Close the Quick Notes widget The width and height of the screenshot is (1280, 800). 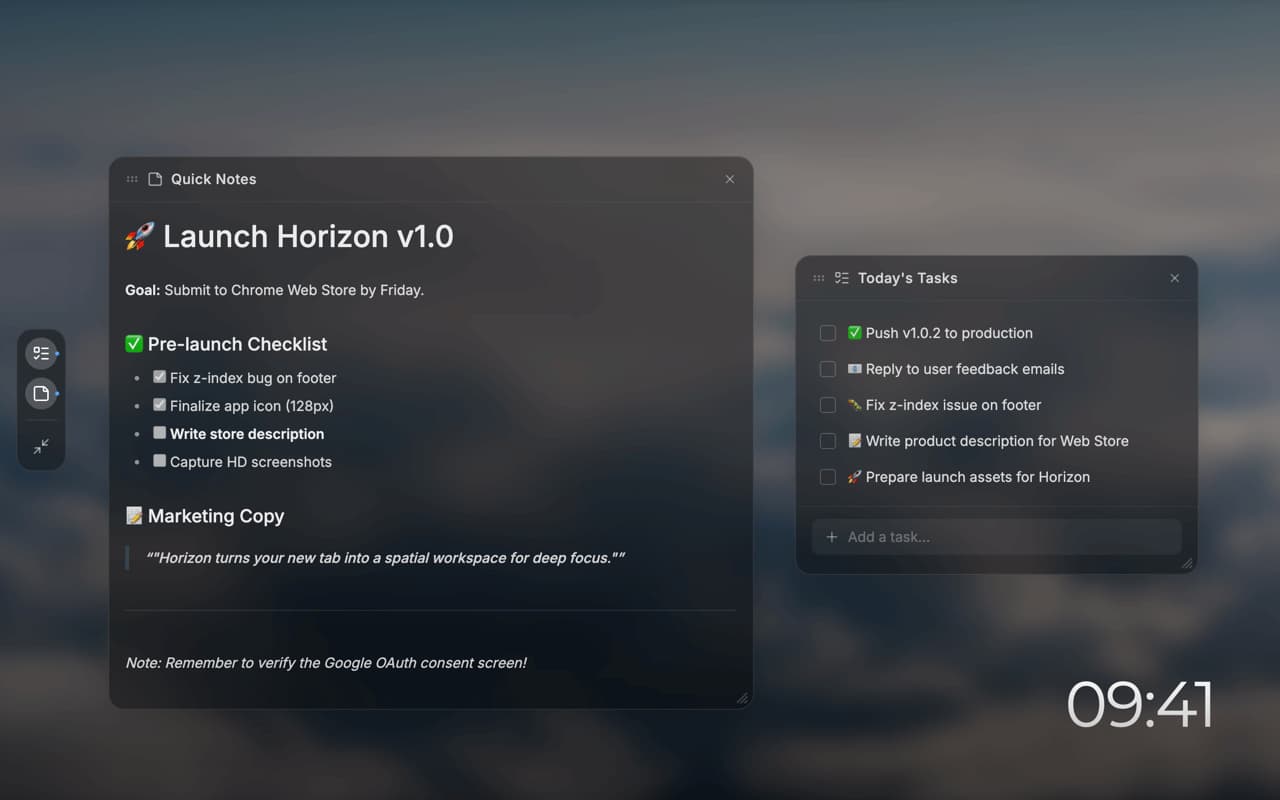point(730,179)
